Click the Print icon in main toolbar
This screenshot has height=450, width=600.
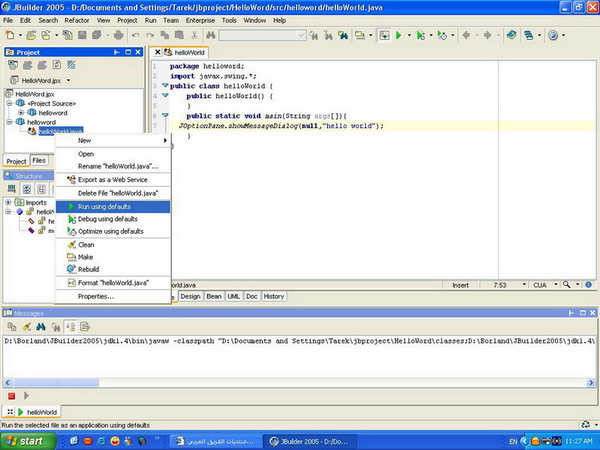(119, 36)
